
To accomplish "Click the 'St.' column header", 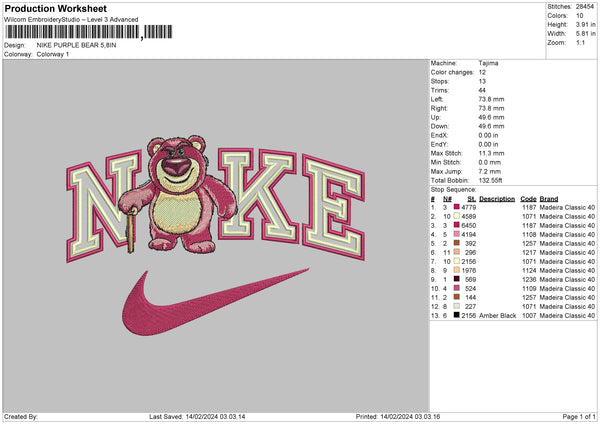I will [x=471, y=199].
